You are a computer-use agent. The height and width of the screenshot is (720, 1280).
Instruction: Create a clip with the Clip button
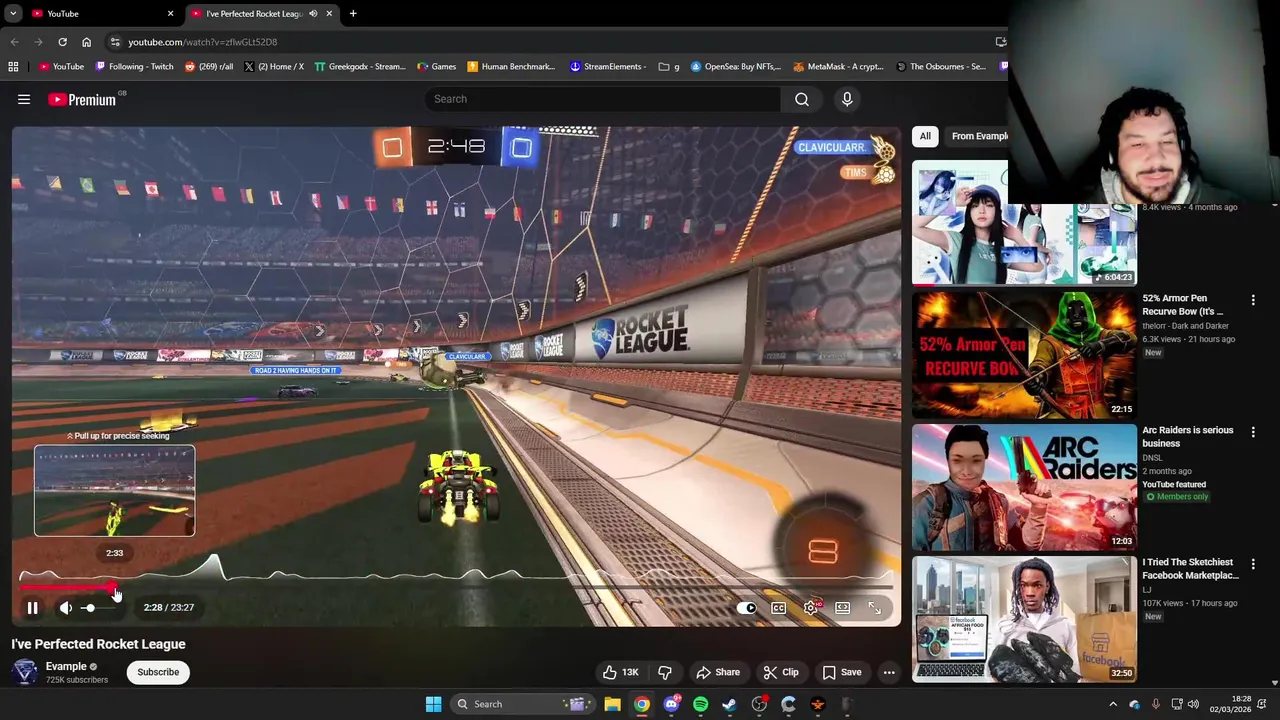(781, 672)
